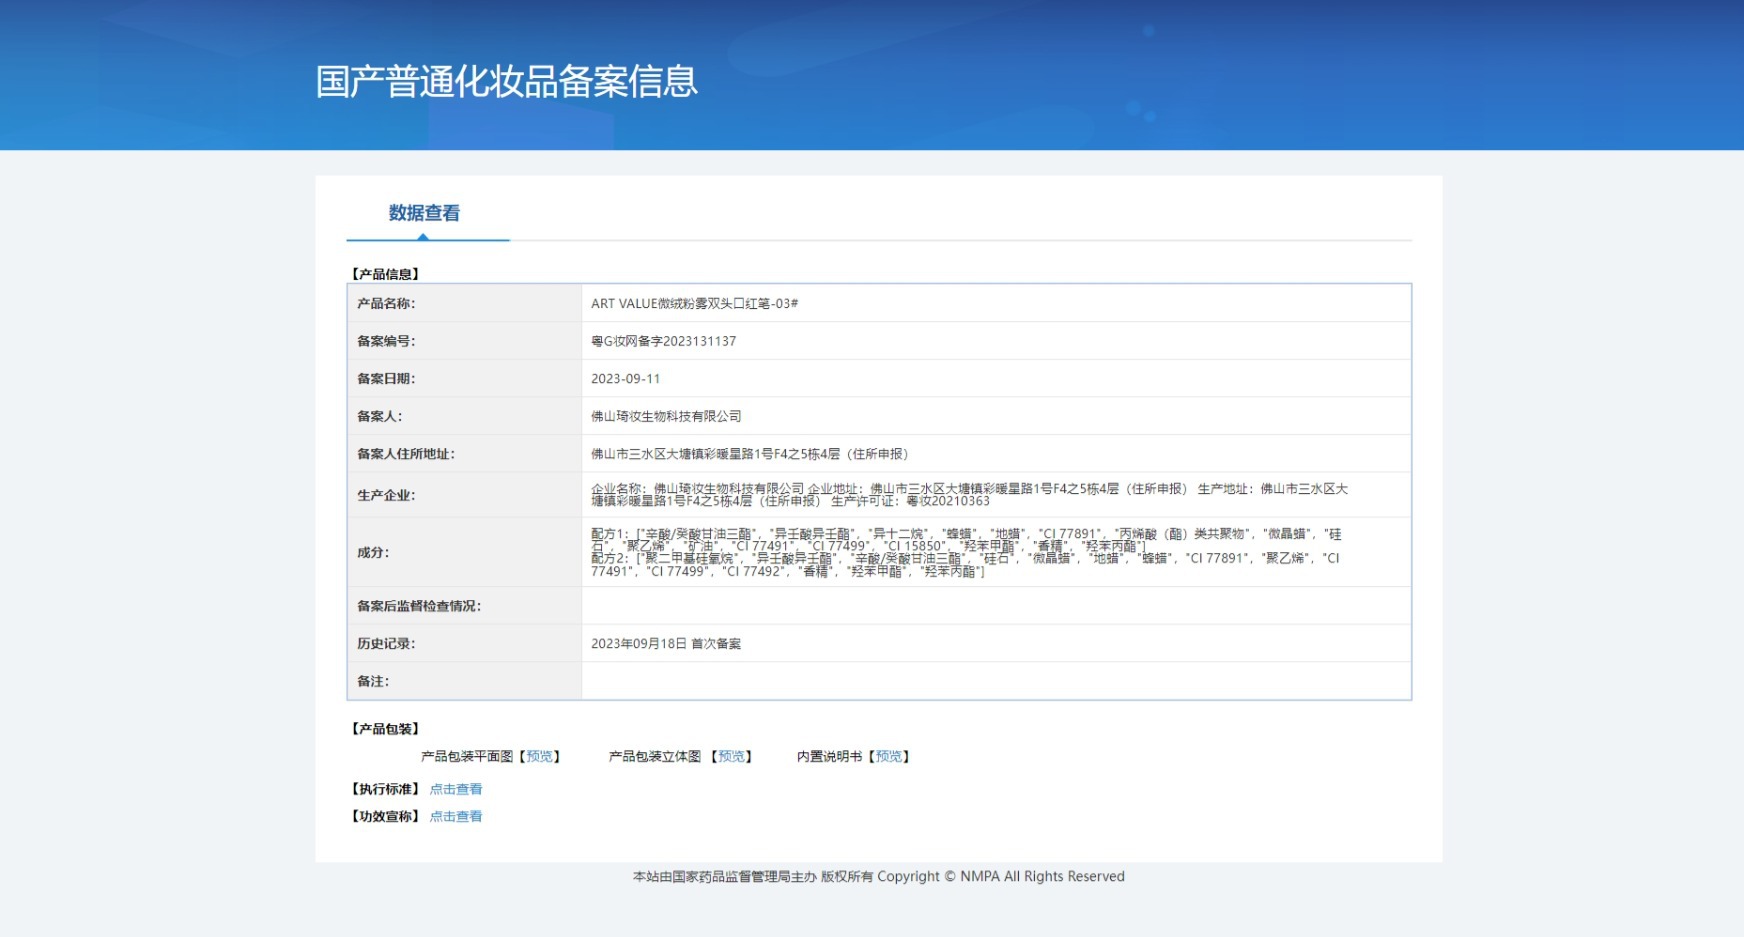1744x937 pixels.
Task: Open the 内置说明书 preview link
Action: tap(888, 757)
